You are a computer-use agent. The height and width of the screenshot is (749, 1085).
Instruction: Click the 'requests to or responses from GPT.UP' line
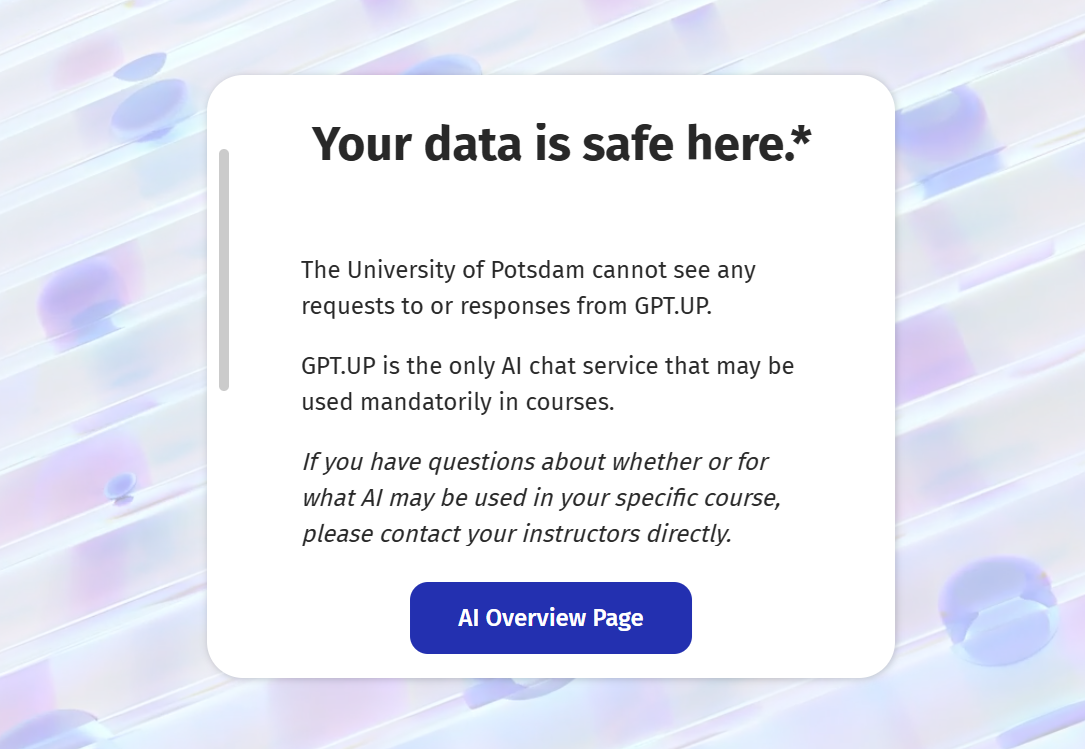[506, 306]
